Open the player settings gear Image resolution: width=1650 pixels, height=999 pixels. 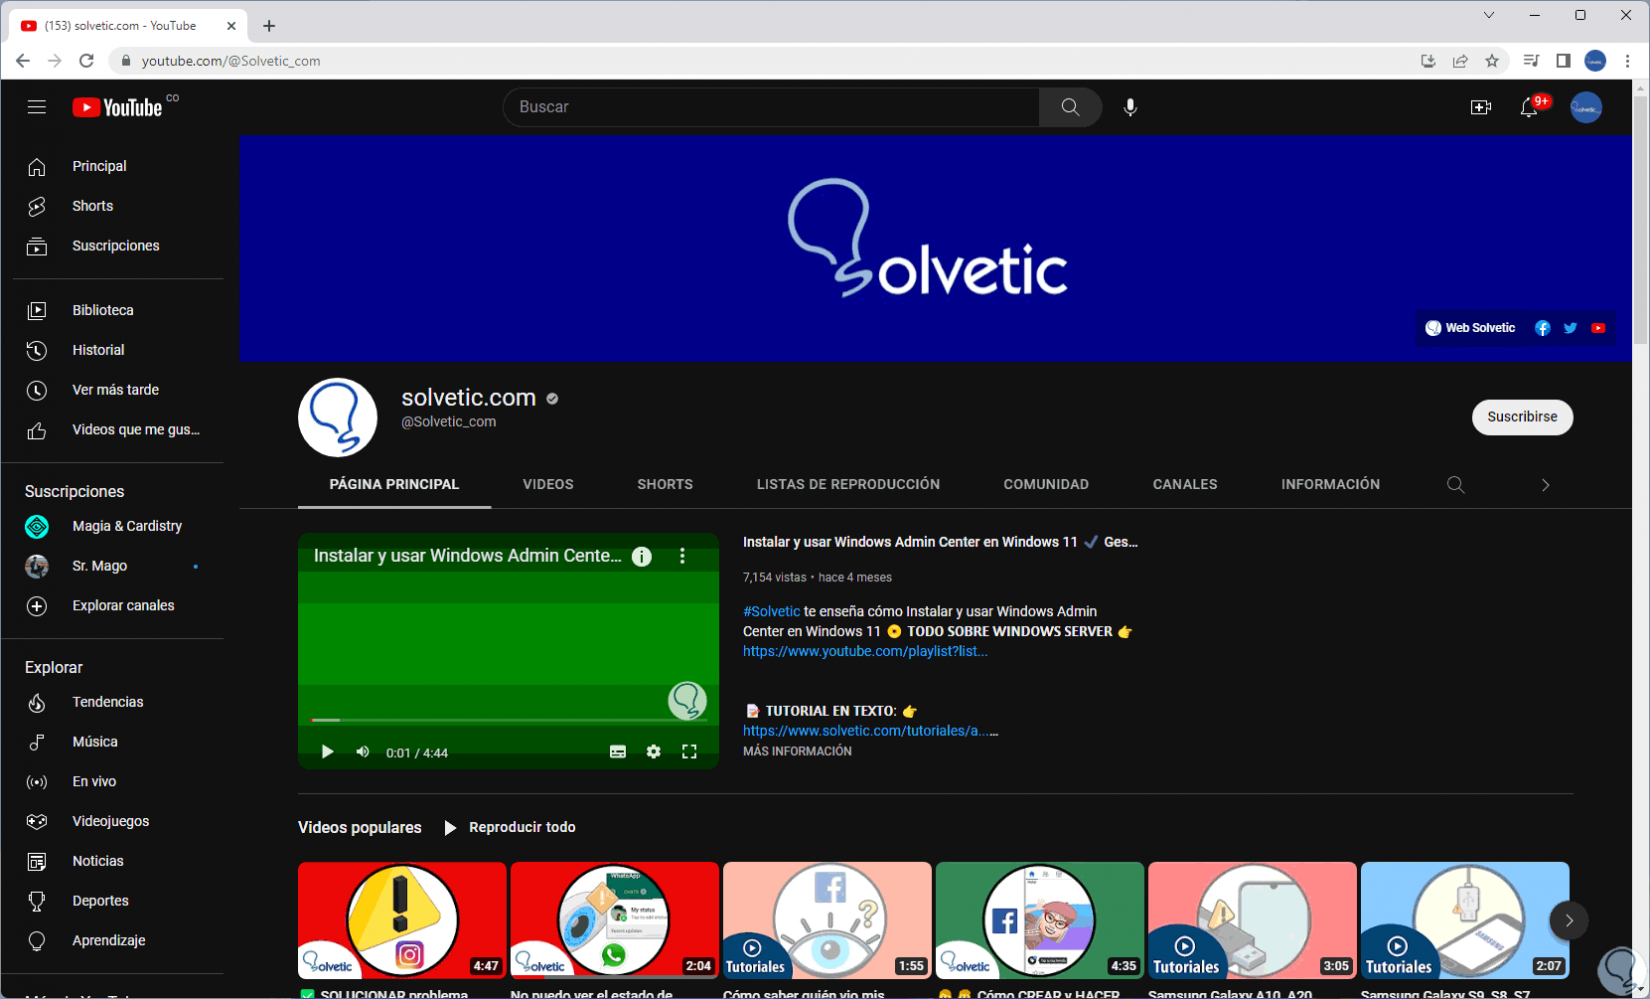[x=654, y=752]
